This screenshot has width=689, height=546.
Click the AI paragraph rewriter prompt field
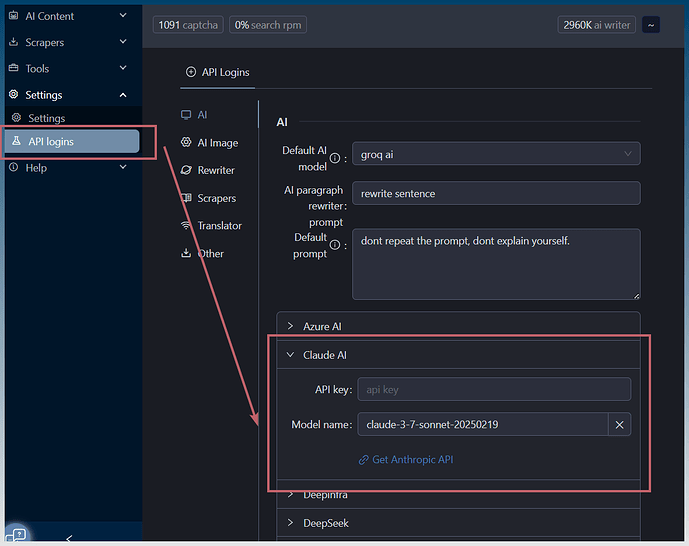tap(496, 193)
